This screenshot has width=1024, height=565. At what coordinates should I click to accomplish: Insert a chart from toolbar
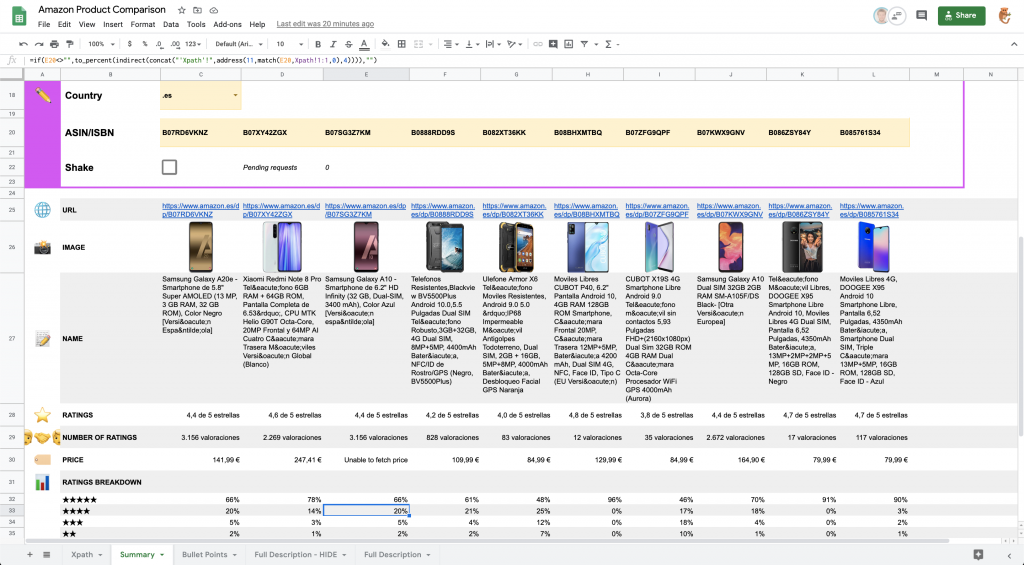click(569, 44)
